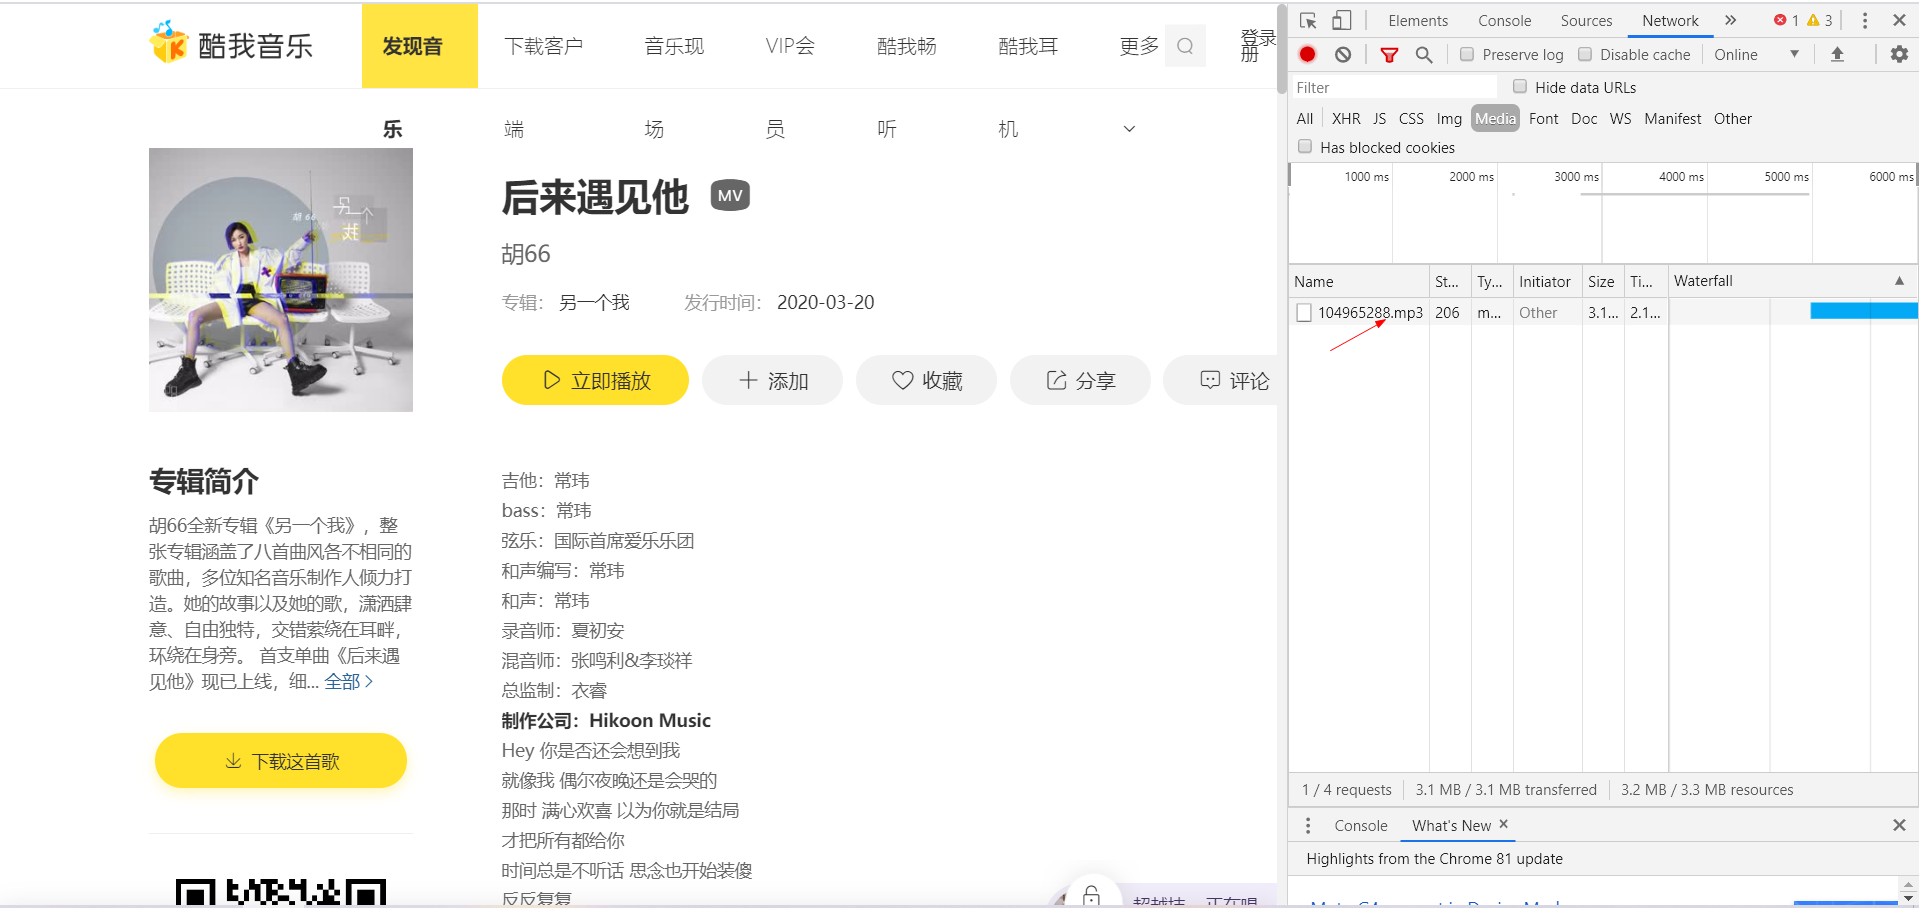
Task: Close the What's New tab
Action: (1503, 824)
